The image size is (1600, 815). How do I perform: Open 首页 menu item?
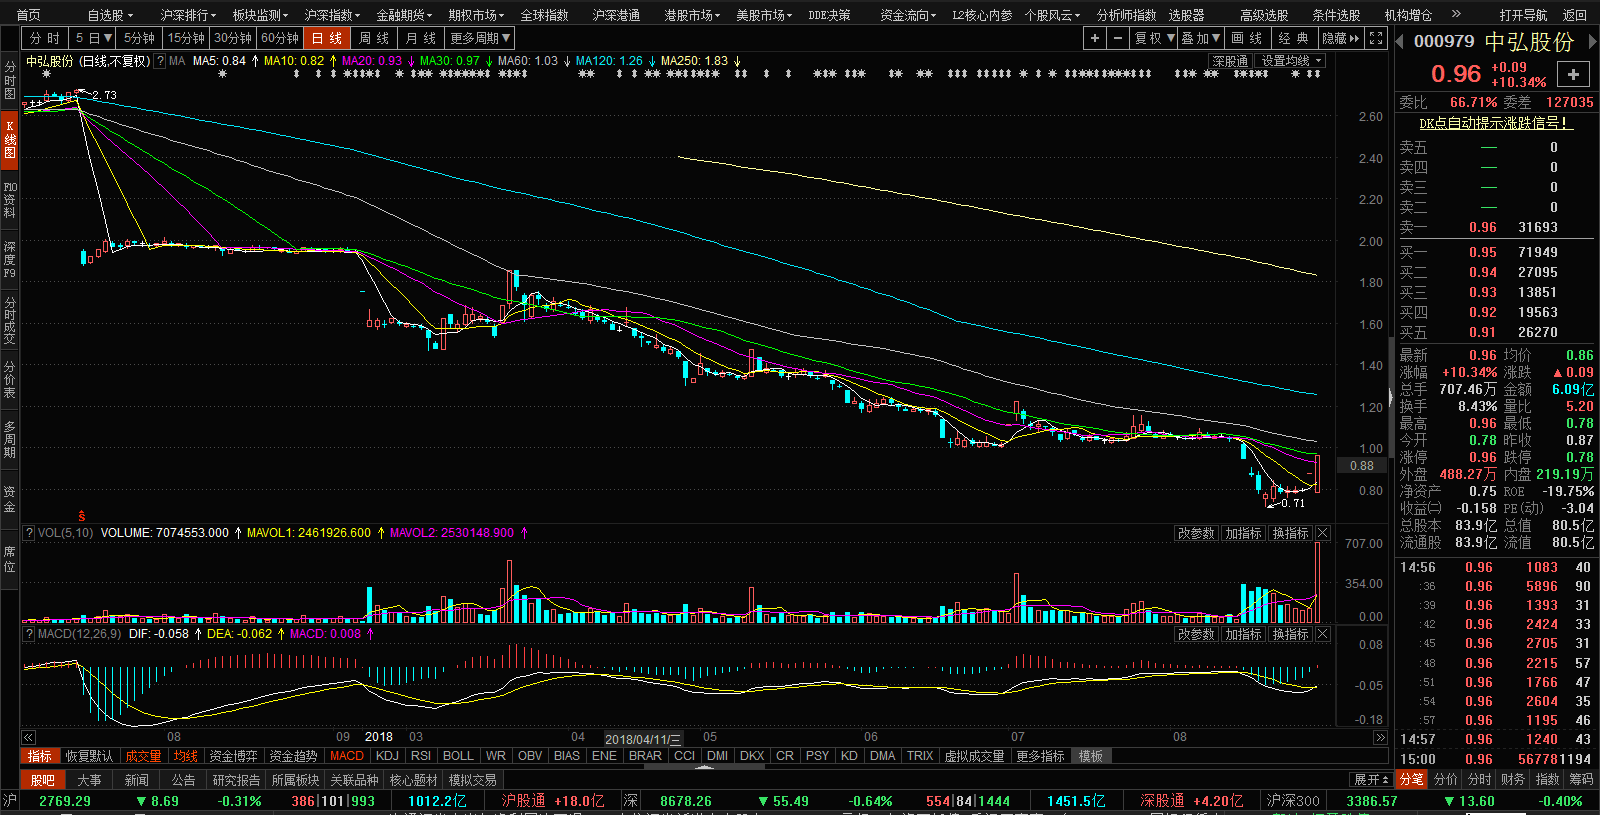pyautogui.click(x=29, y=15)
